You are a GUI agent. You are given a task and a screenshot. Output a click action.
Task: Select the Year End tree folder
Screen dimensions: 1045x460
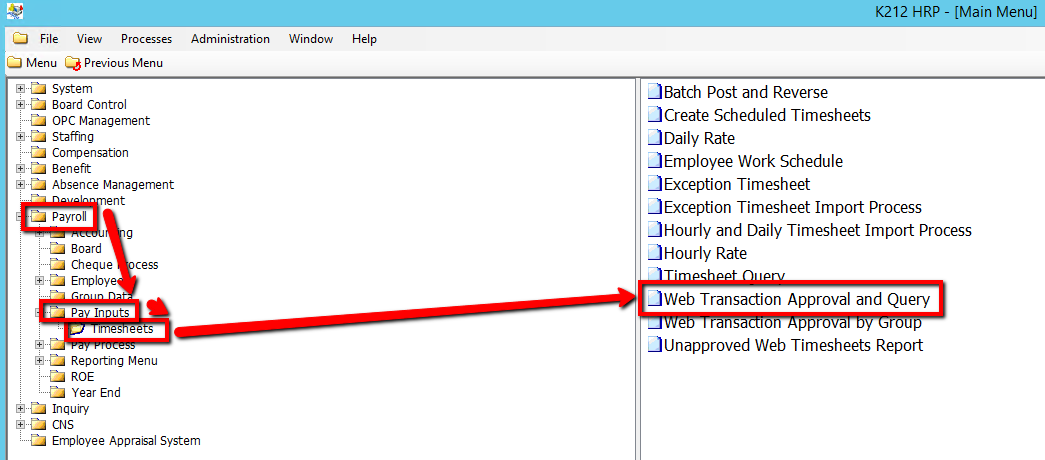(x=95, y=393)
